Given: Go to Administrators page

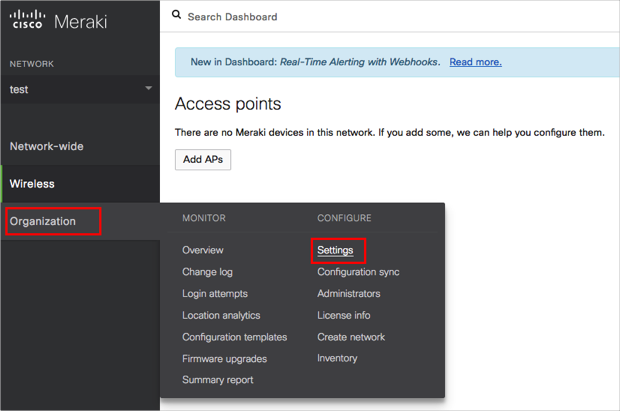Looking at the screenshot, I should pos(349,294).
